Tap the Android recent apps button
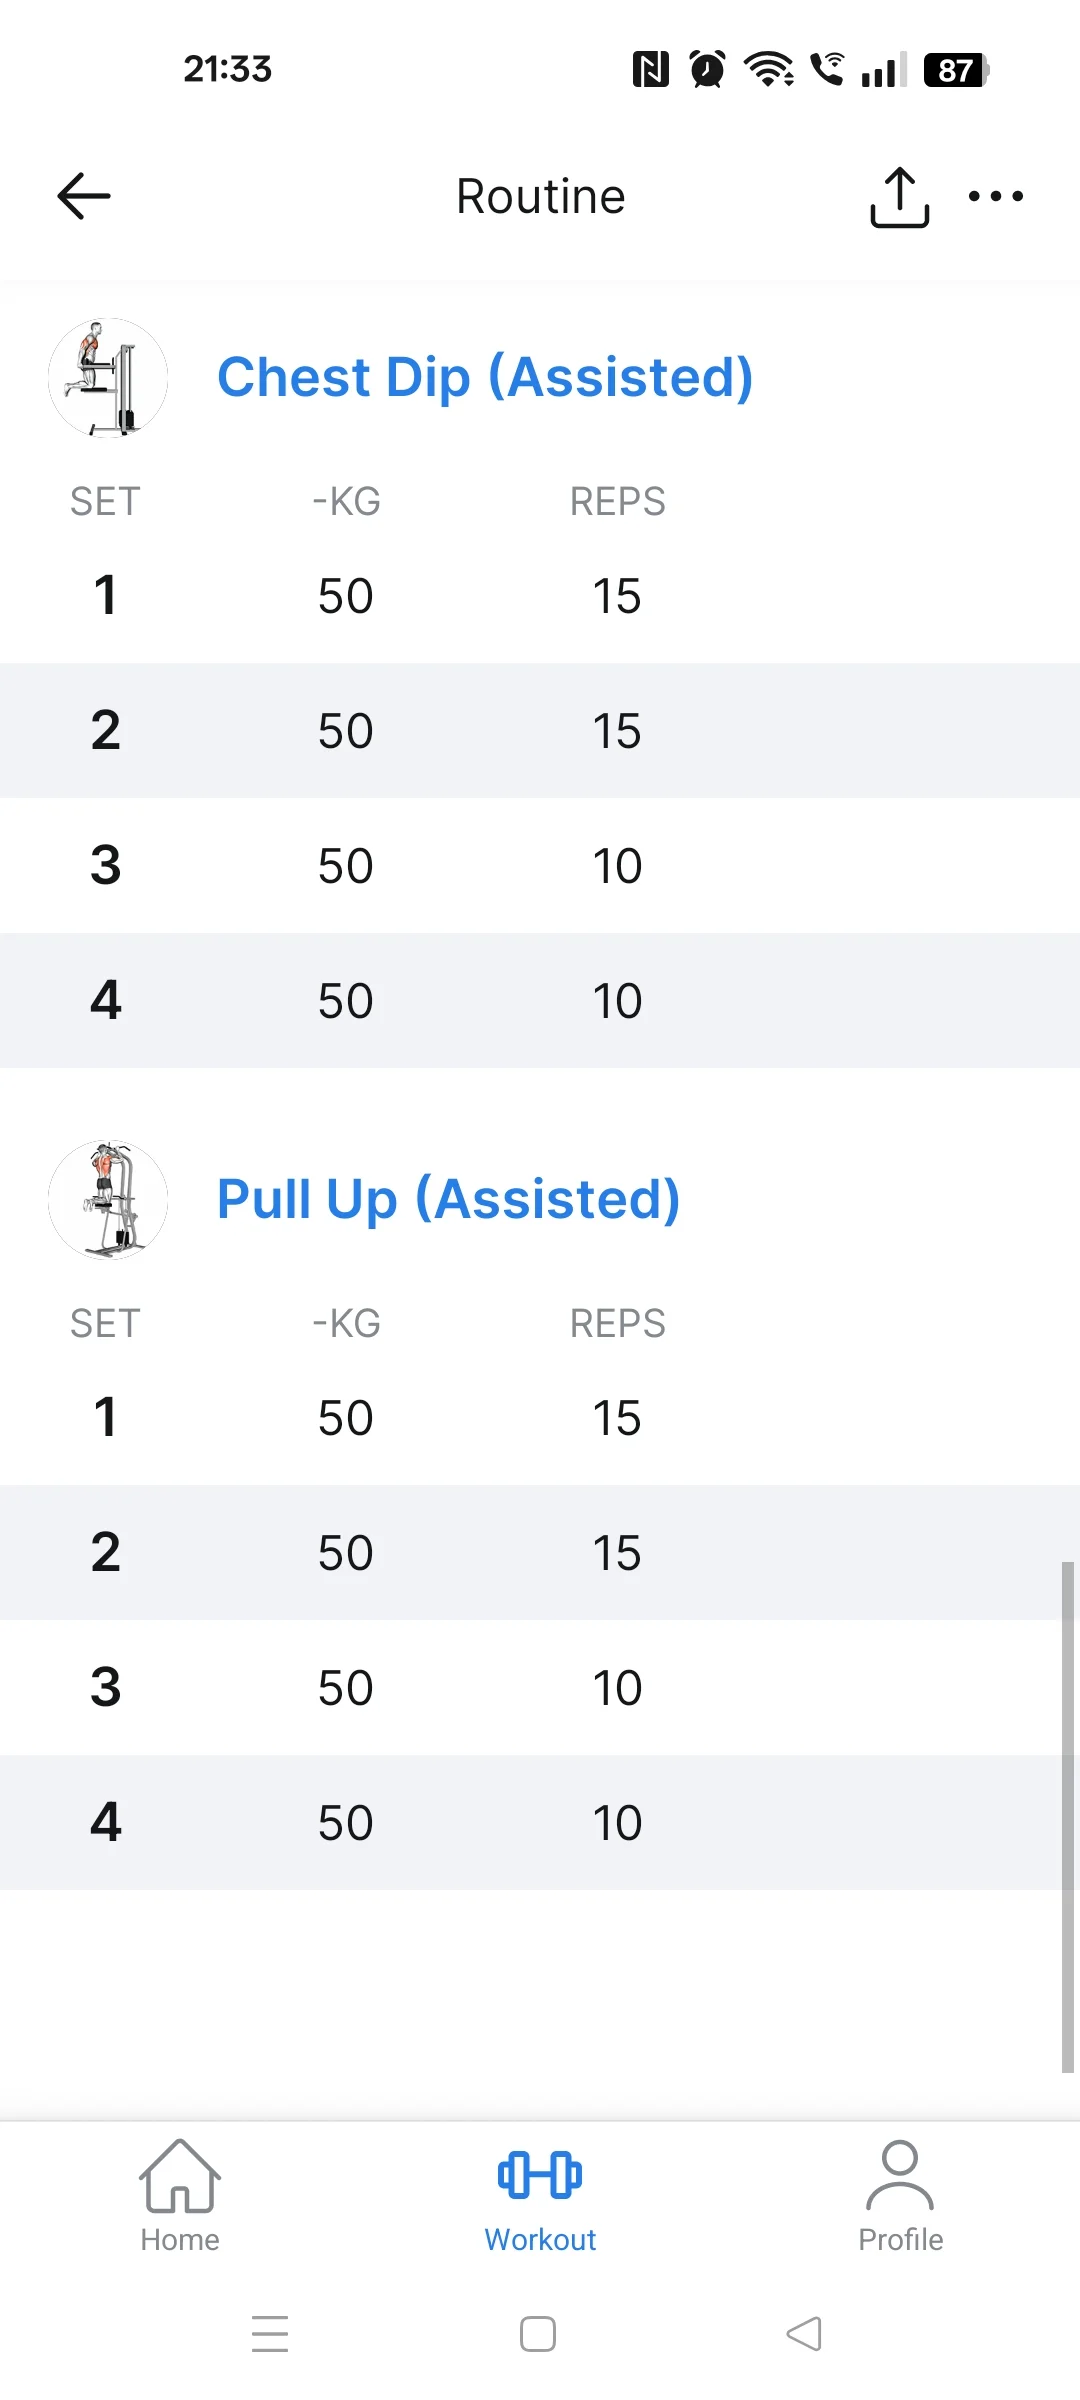Viewport: 1080px width, 2400px height. click(270, 2334)
